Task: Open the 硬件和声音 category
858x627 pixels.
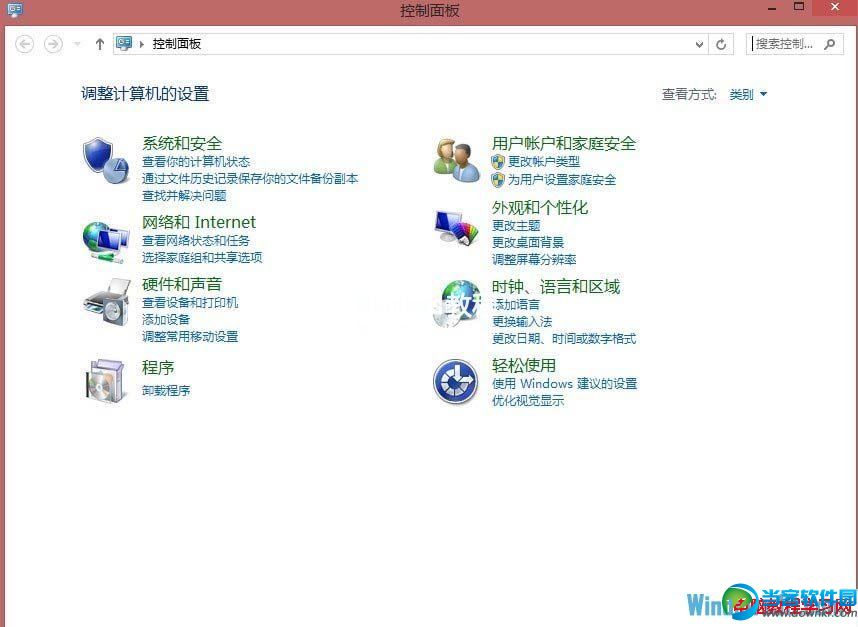Action: (182, 284)
